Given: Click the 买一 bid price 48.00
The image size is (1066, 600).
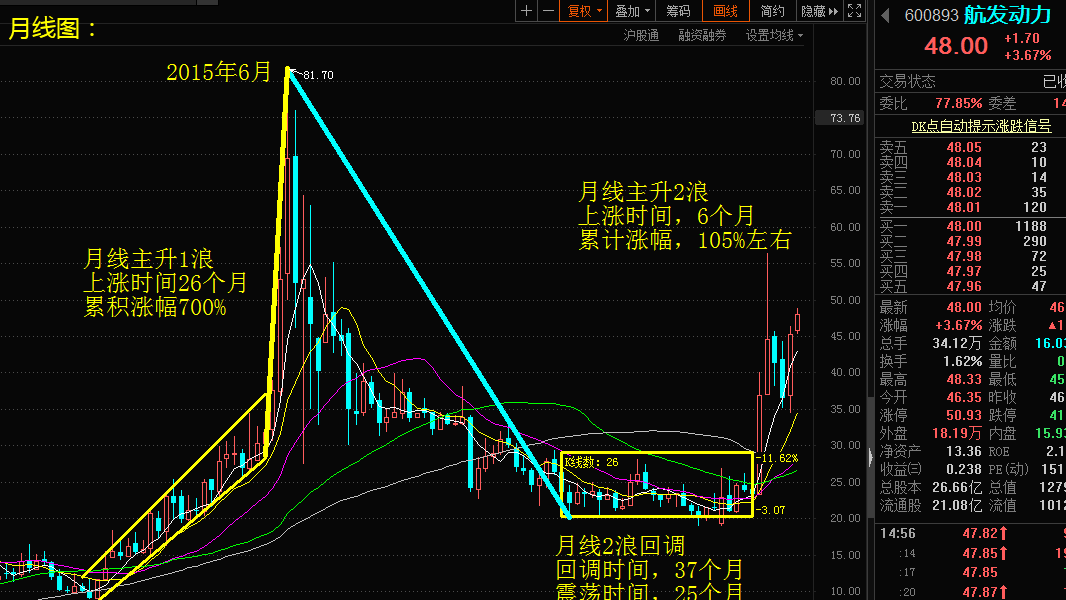Looking at the screenshot, I should [x=964, y=227].
